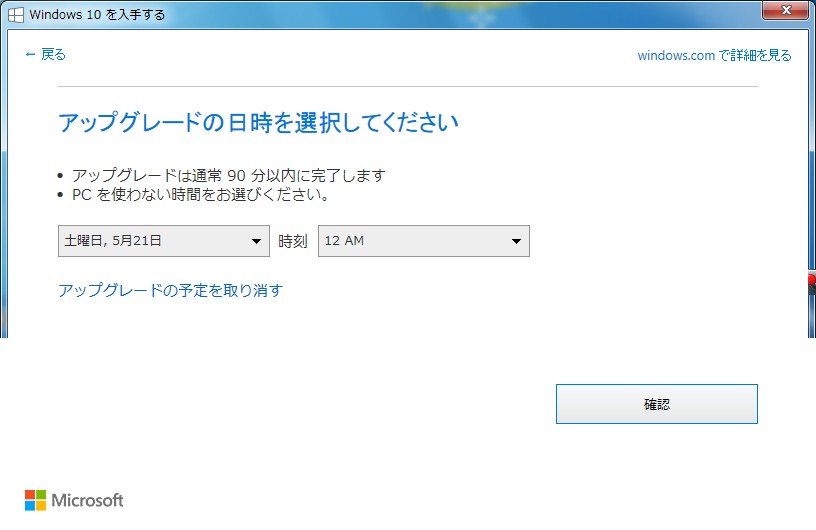Click the heading アップグレードの日時を選択してください
The height and width of the screenshot is (530, 816).
[x=258, y=123]
